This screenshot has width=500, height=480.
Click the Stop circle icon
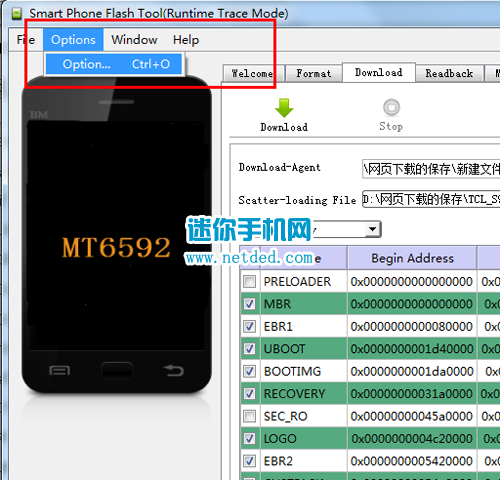pyautogui.click(x=391, y=107)
